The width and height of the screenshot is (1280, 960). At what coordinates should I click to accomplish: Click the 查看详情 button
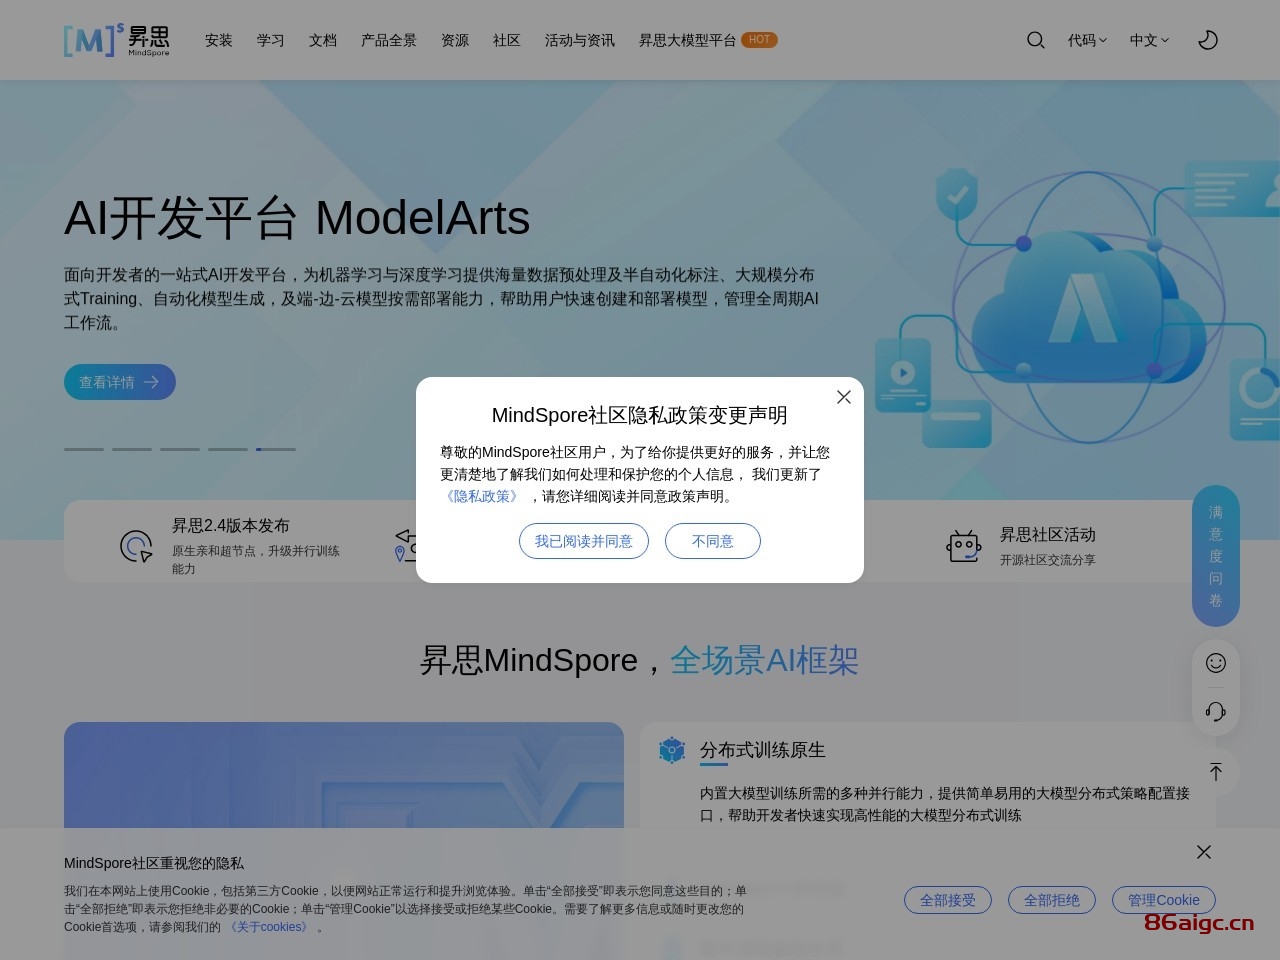tap(120, 382)
